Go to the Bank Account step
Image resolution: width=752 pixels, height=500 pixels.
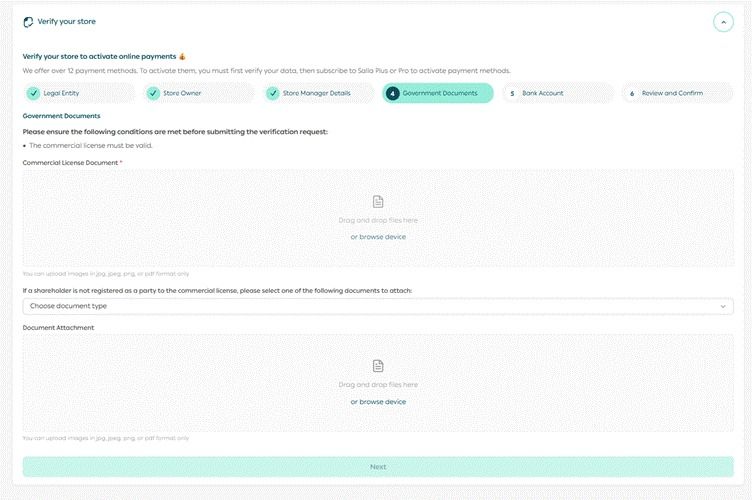tap(542, 93)
